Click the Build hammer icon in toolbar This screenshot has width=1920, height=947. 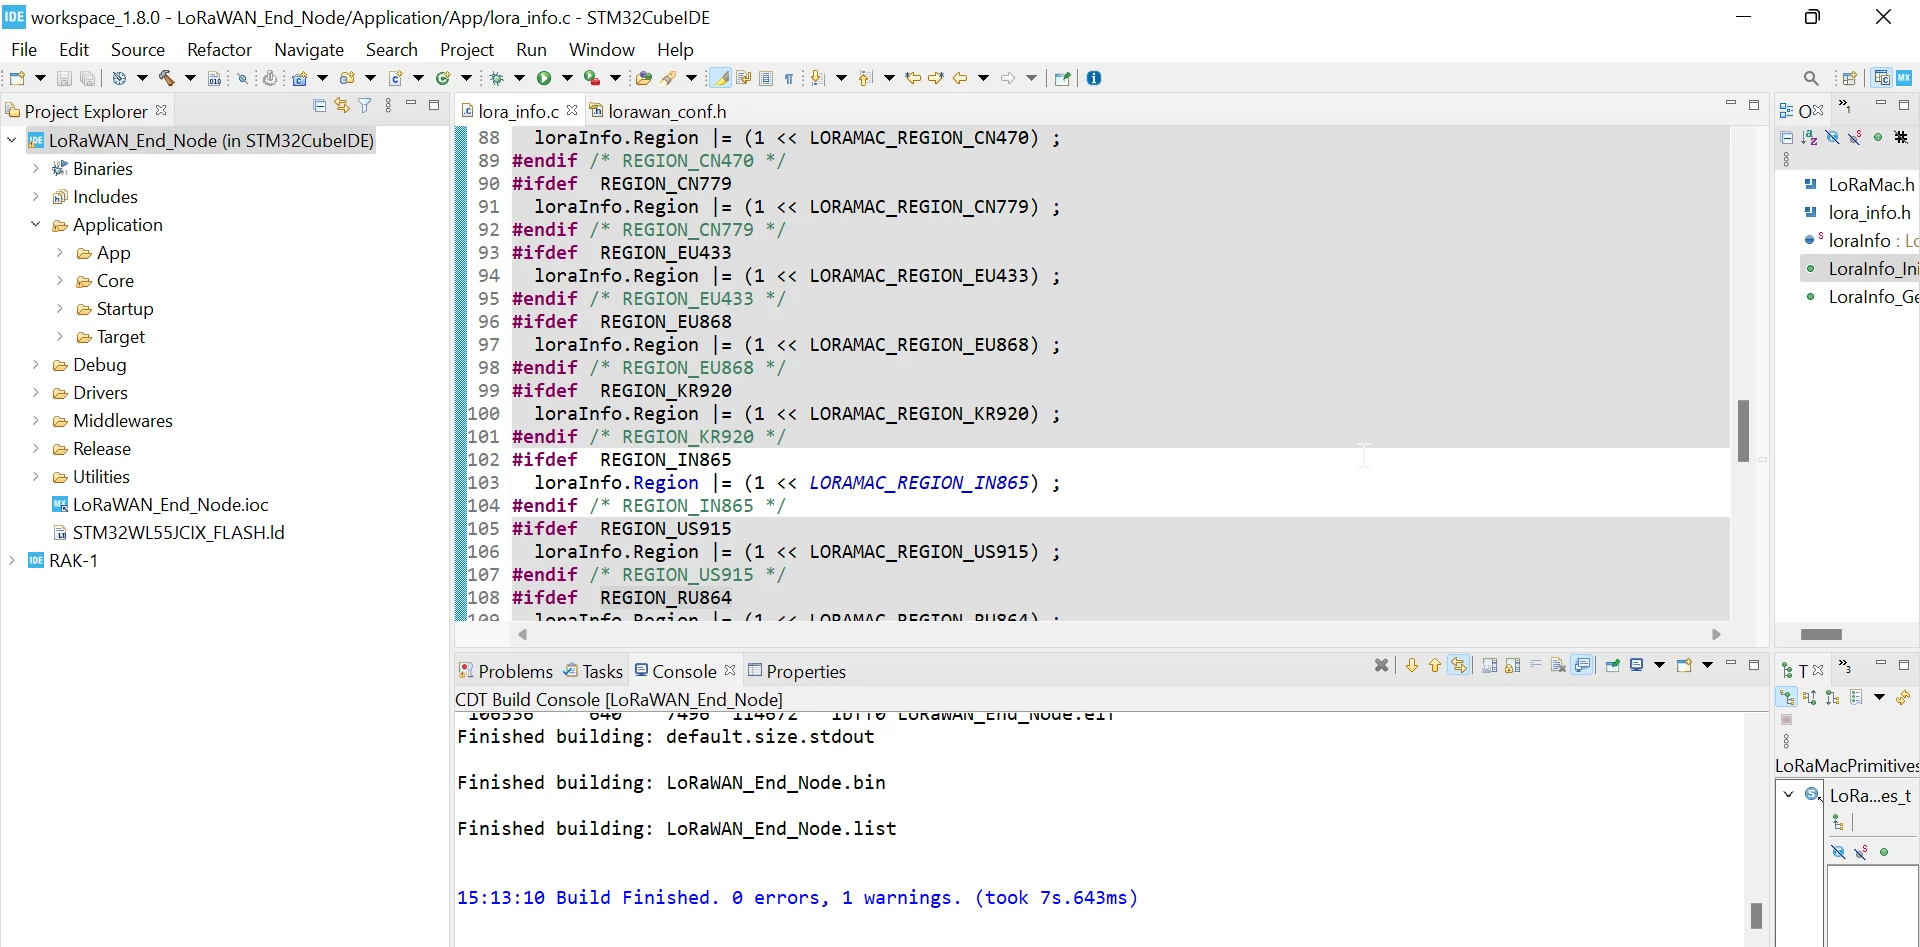pyautogui.click(x=166, y=78)
